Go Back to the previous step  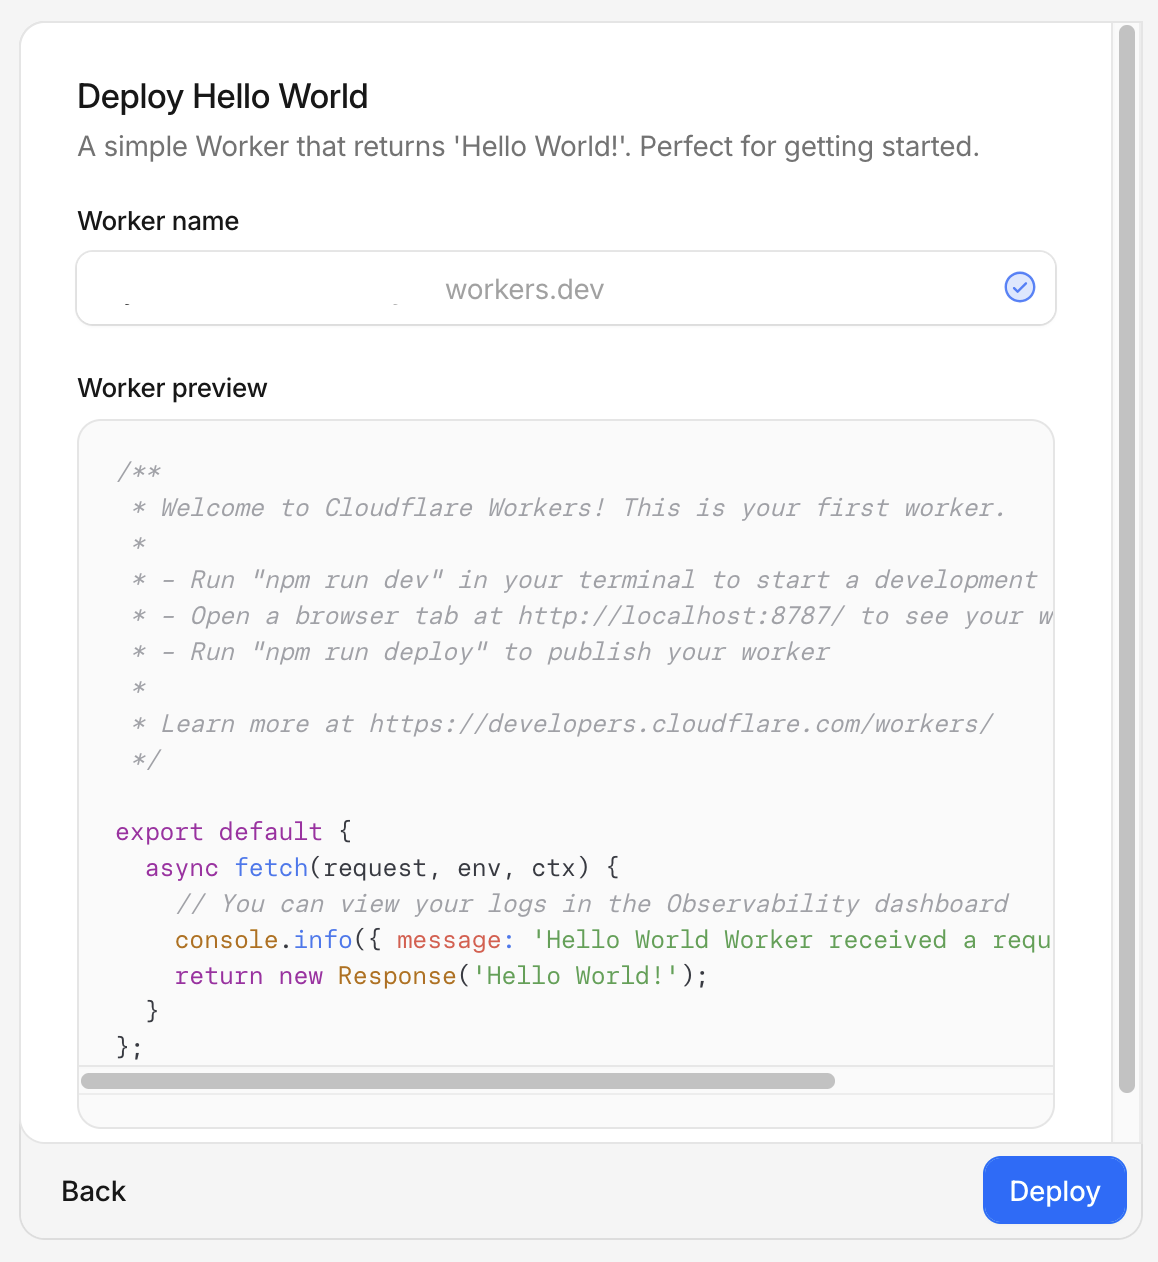pyautogui.click(x=93, y=1190)
